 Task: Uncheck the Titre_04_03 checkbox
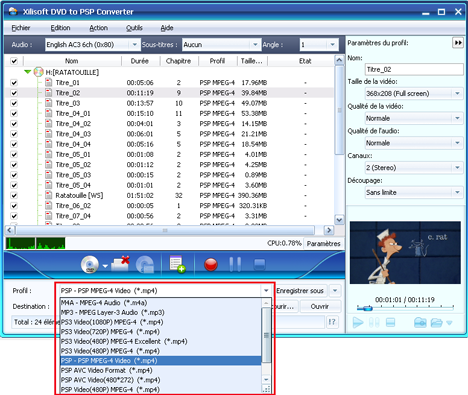[14, 134]
